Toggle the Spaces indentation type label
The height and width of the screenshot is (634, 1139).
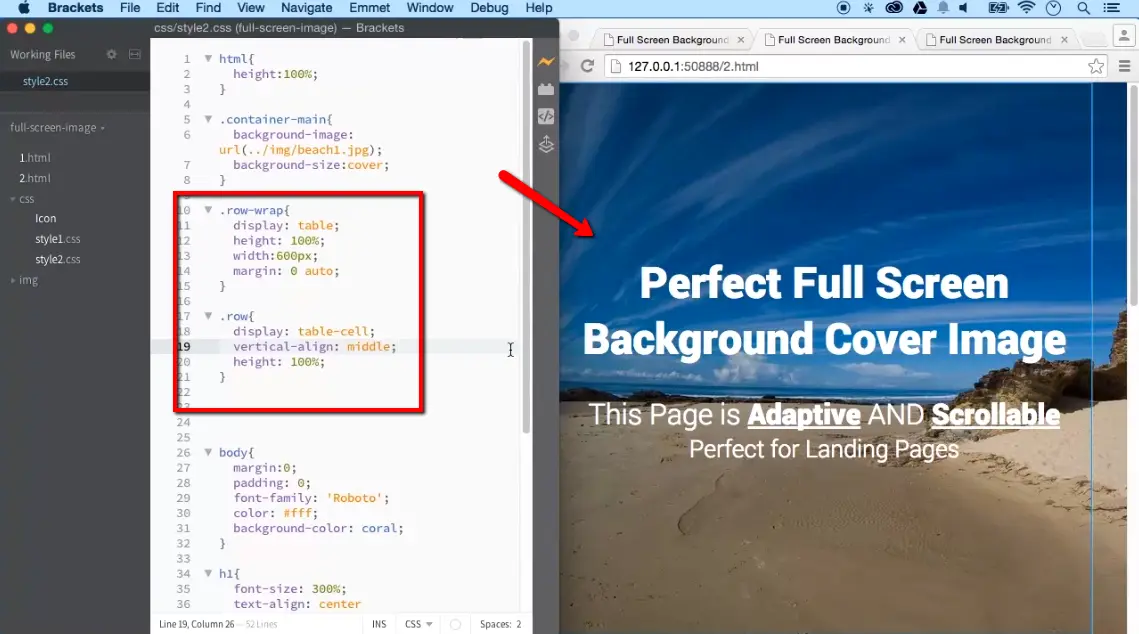click(x=495, y=624)
